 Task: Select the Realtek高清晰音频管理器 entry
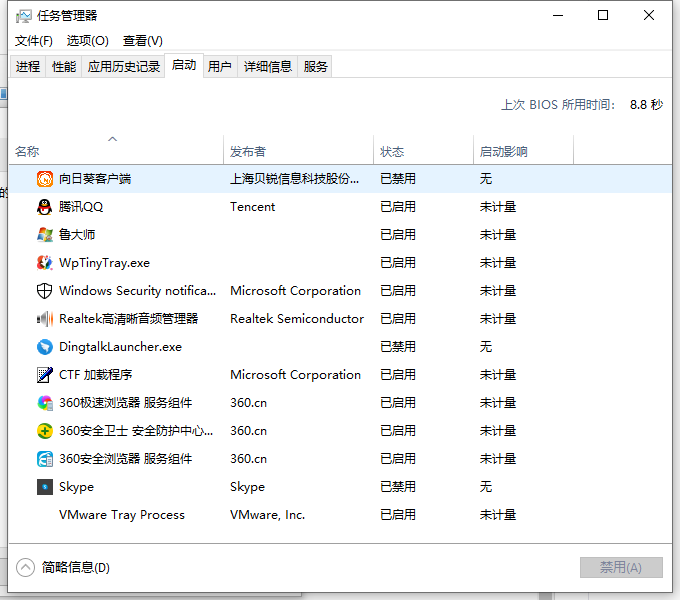(x=128, y=319)
